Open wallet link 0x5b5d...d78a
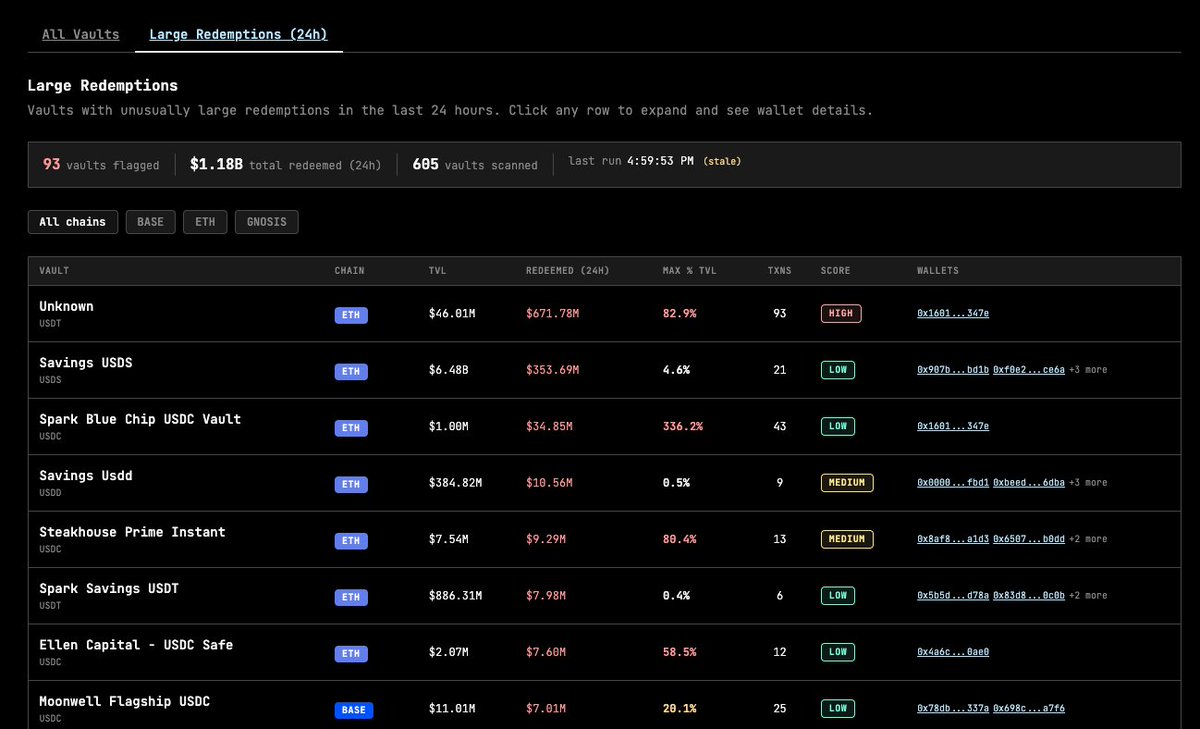This screenshot has width=1200, height=729. 953,596
